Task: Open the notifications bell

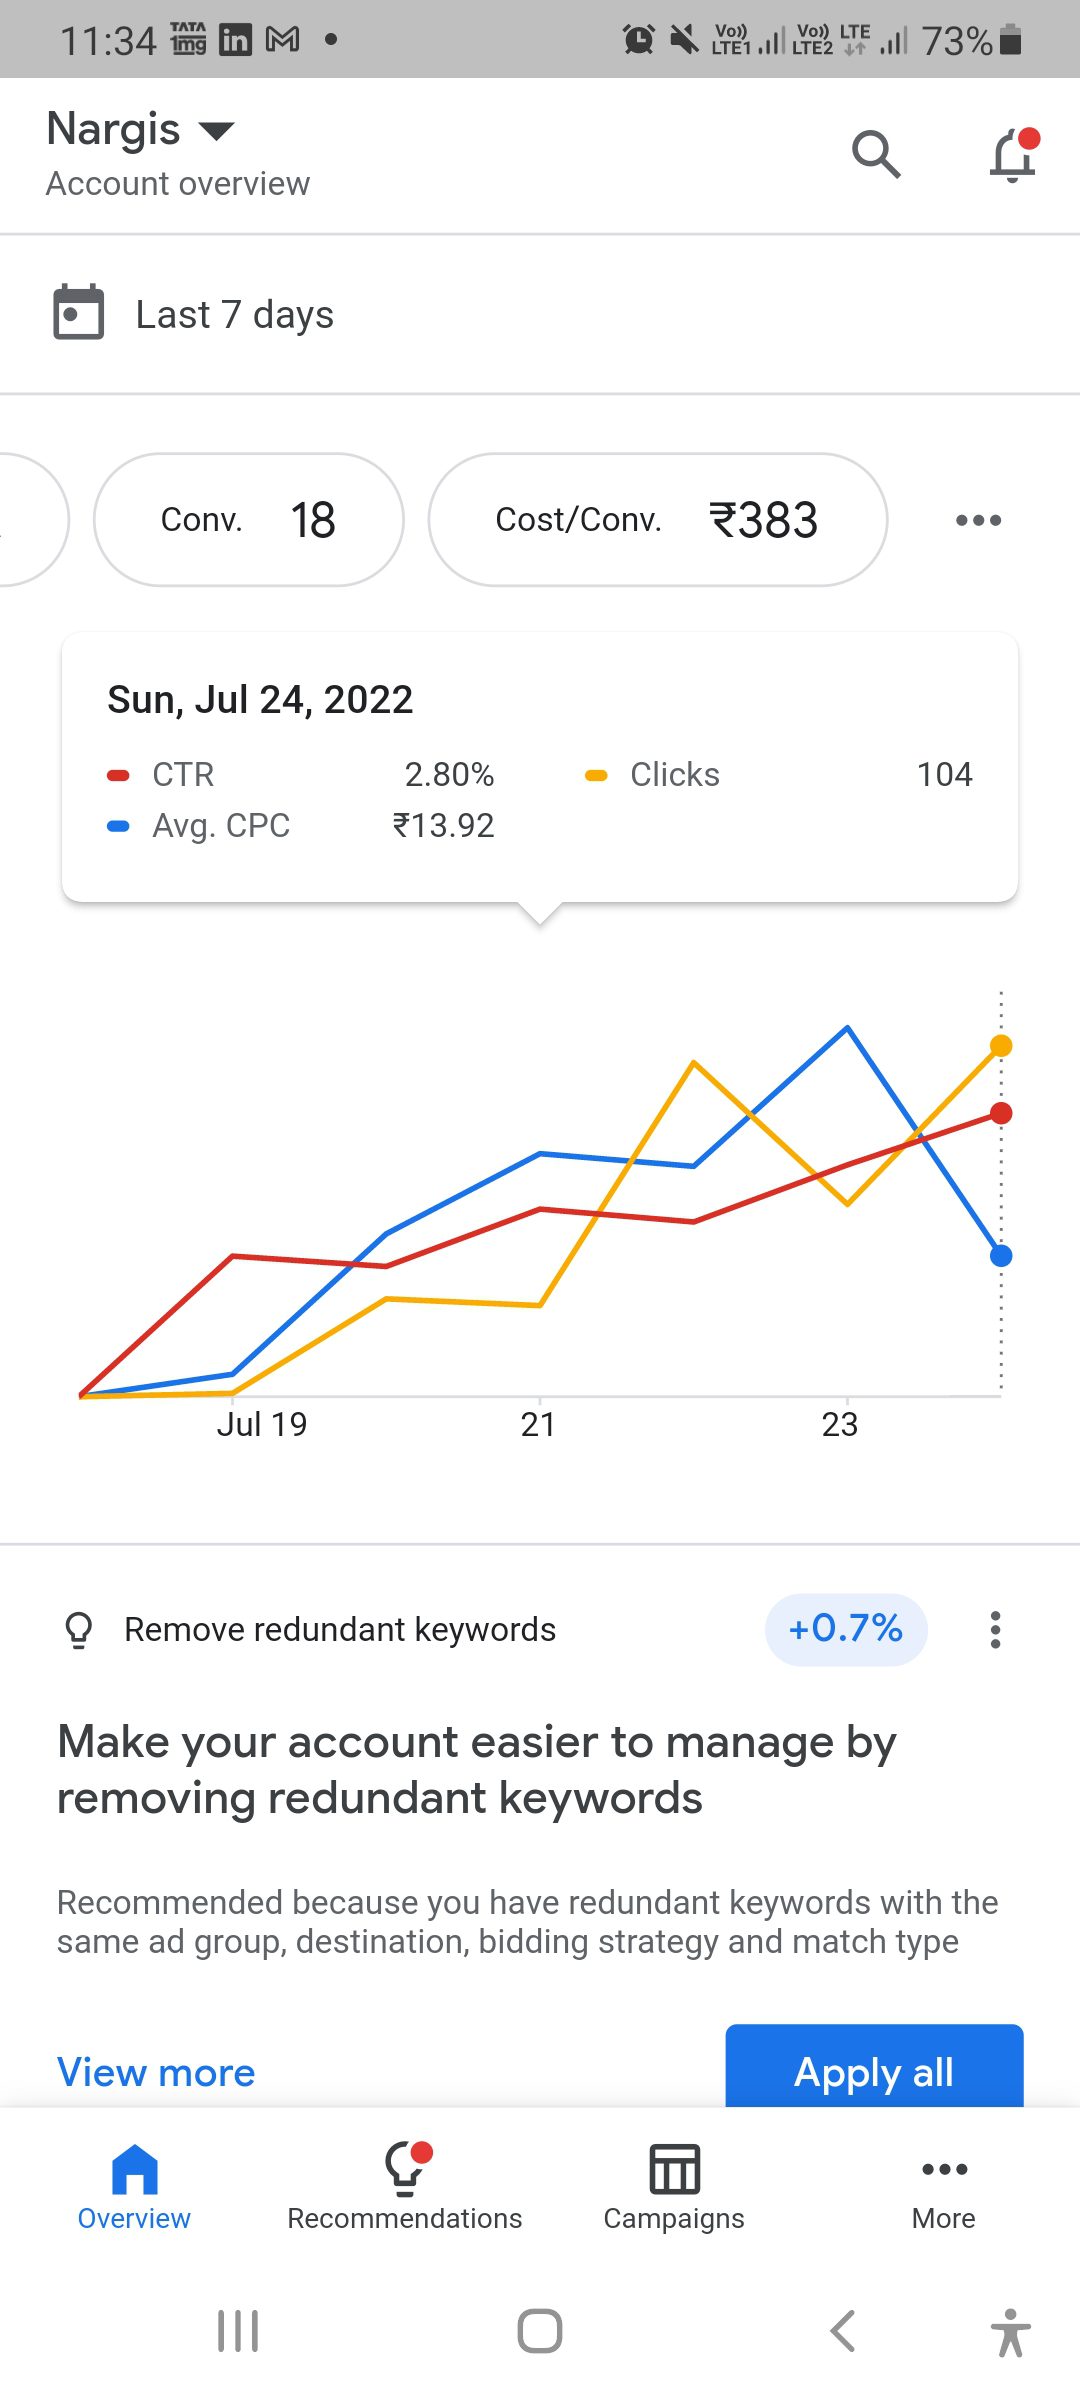Action: 1013,155
